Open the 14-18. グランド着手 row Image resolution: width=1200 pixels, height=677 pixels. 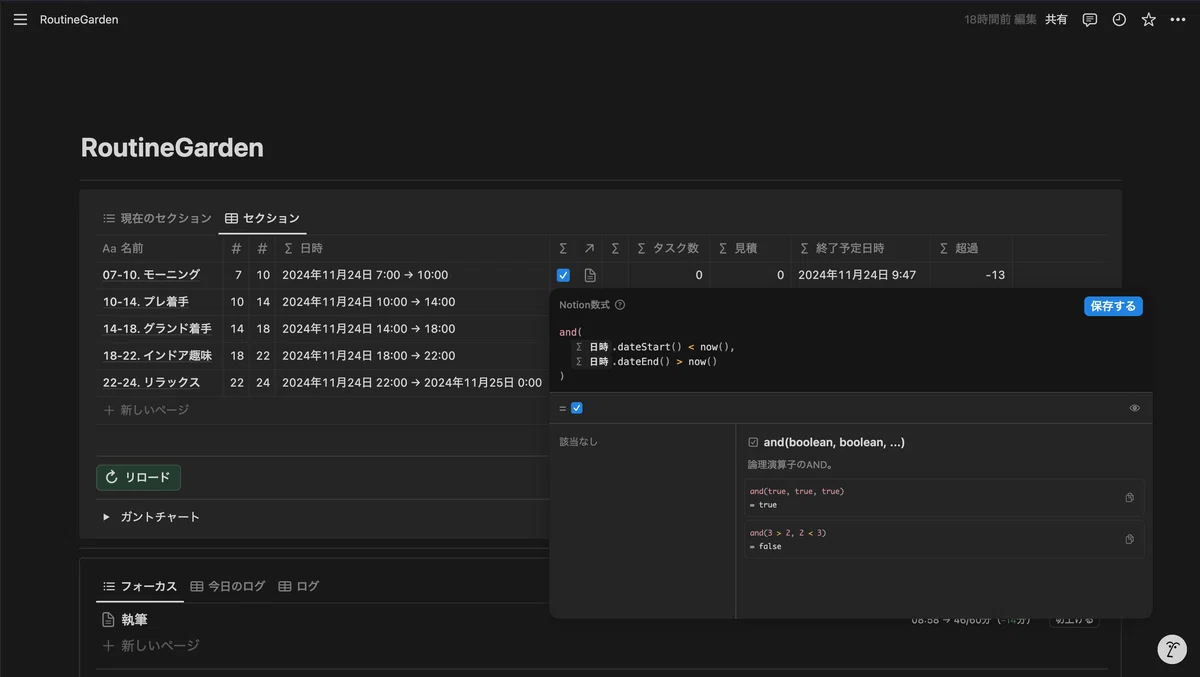coord(157,329)
